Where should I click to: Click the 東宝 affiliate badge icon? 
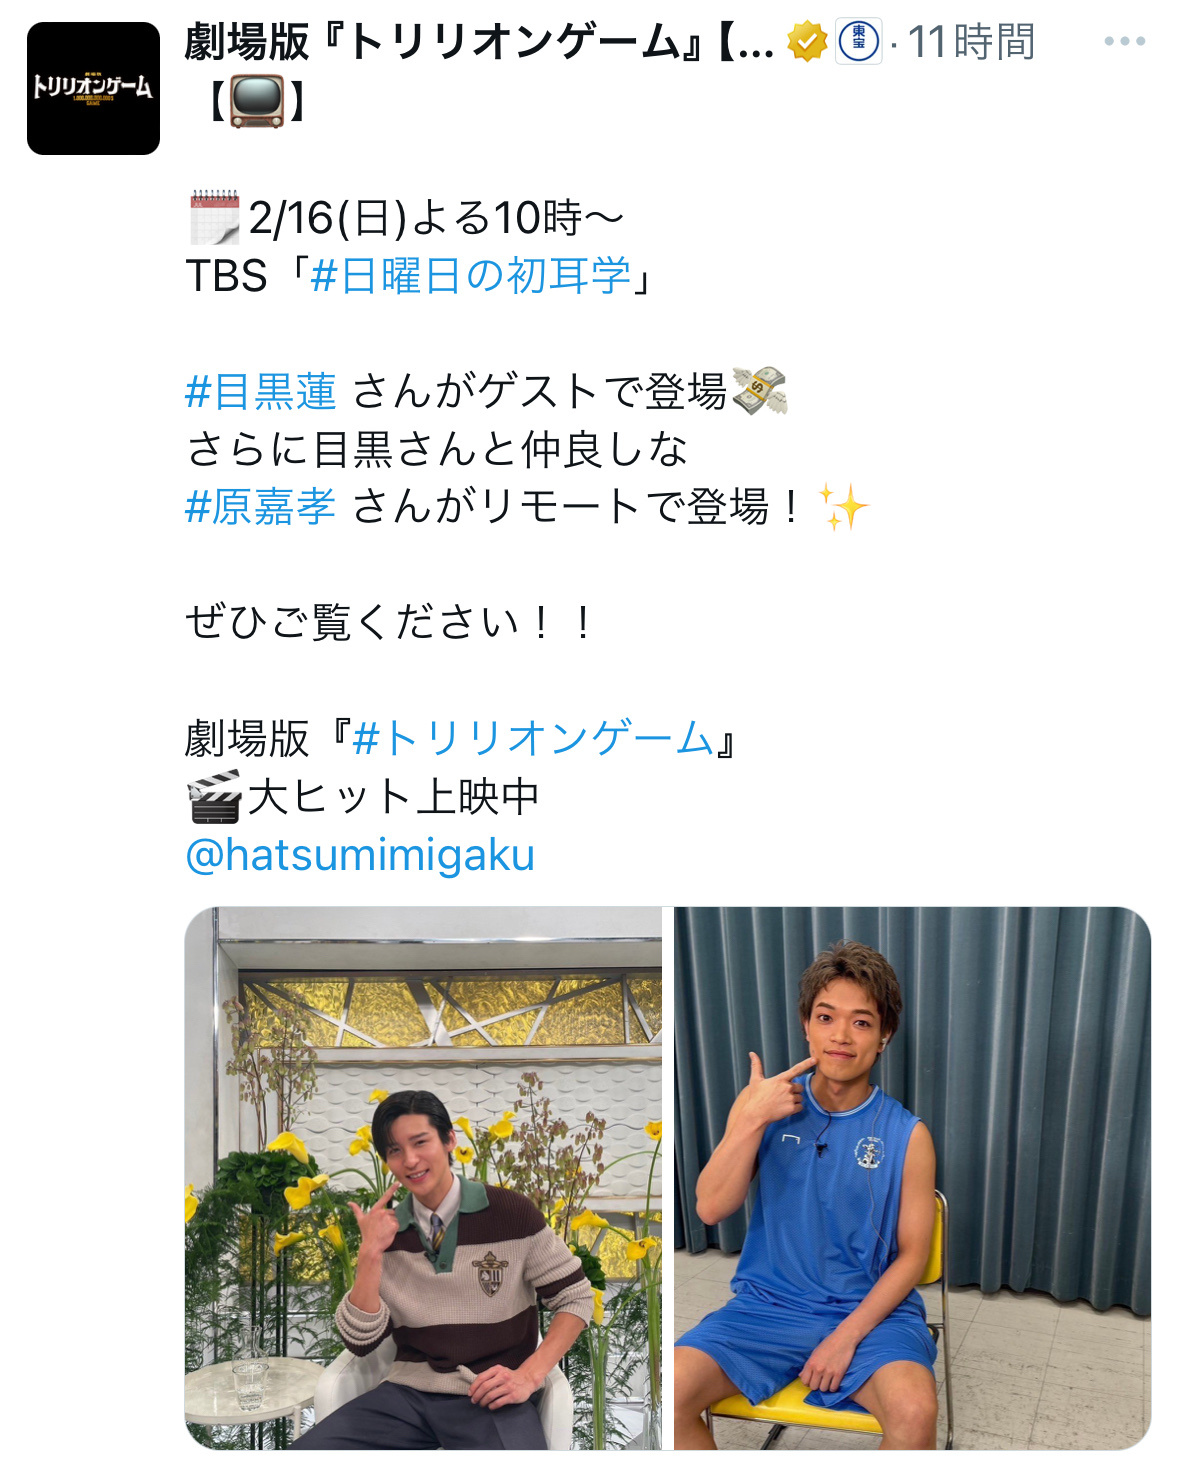[x=858, y=42]
